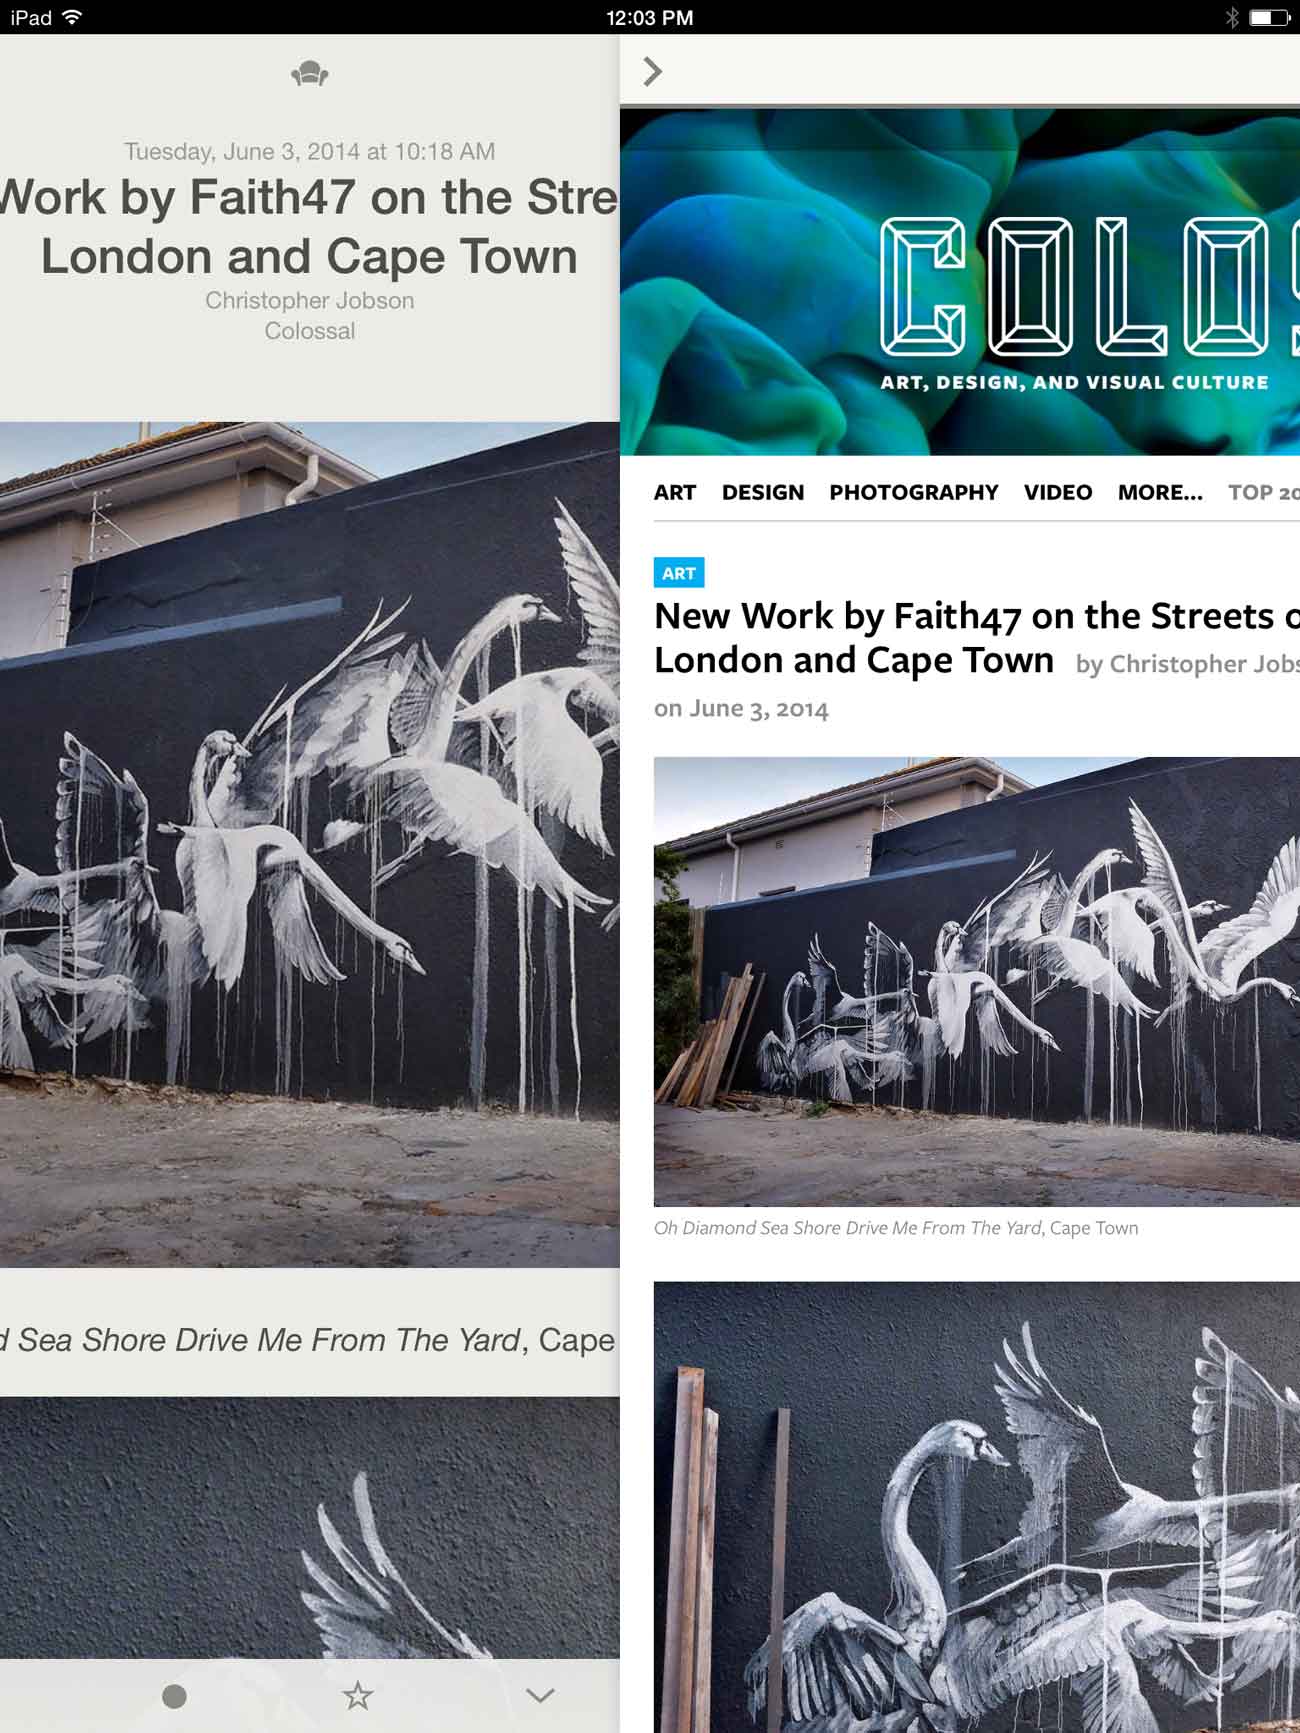Click the blue ART category tag
Screen dimensions: 1300x1733
click(679, 573)
